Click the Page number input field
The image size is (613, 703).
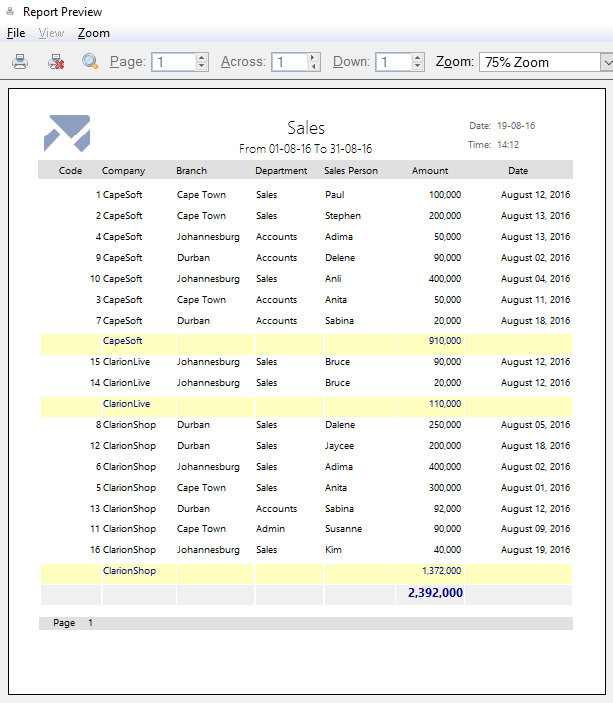(172, 62)
